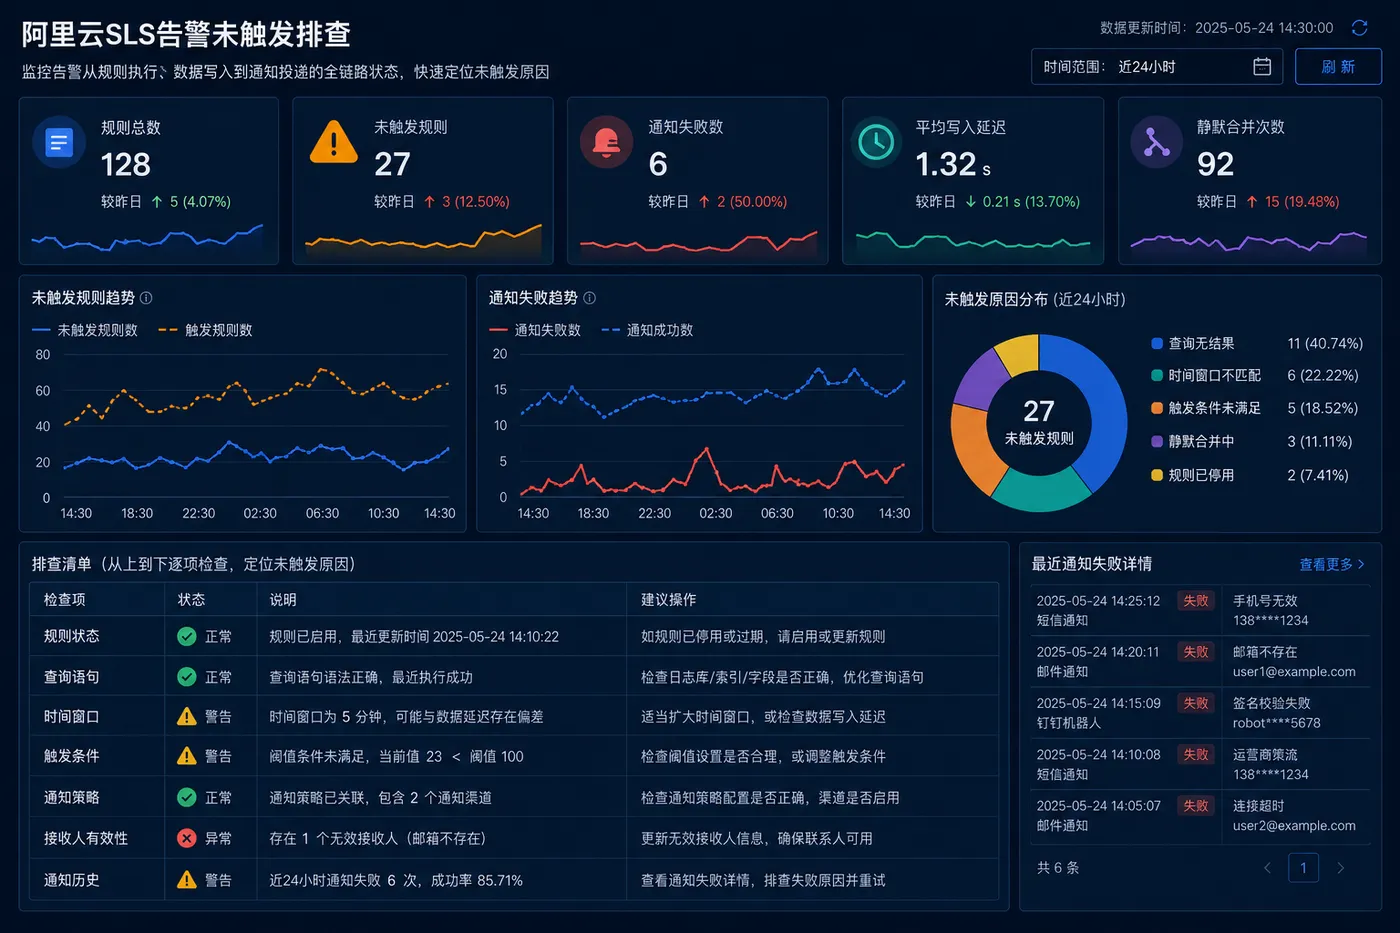The width and height of the screenshot is (1400, 933).
Task: Click the green check icon in 通知策略 row
Action: [186, 797]
